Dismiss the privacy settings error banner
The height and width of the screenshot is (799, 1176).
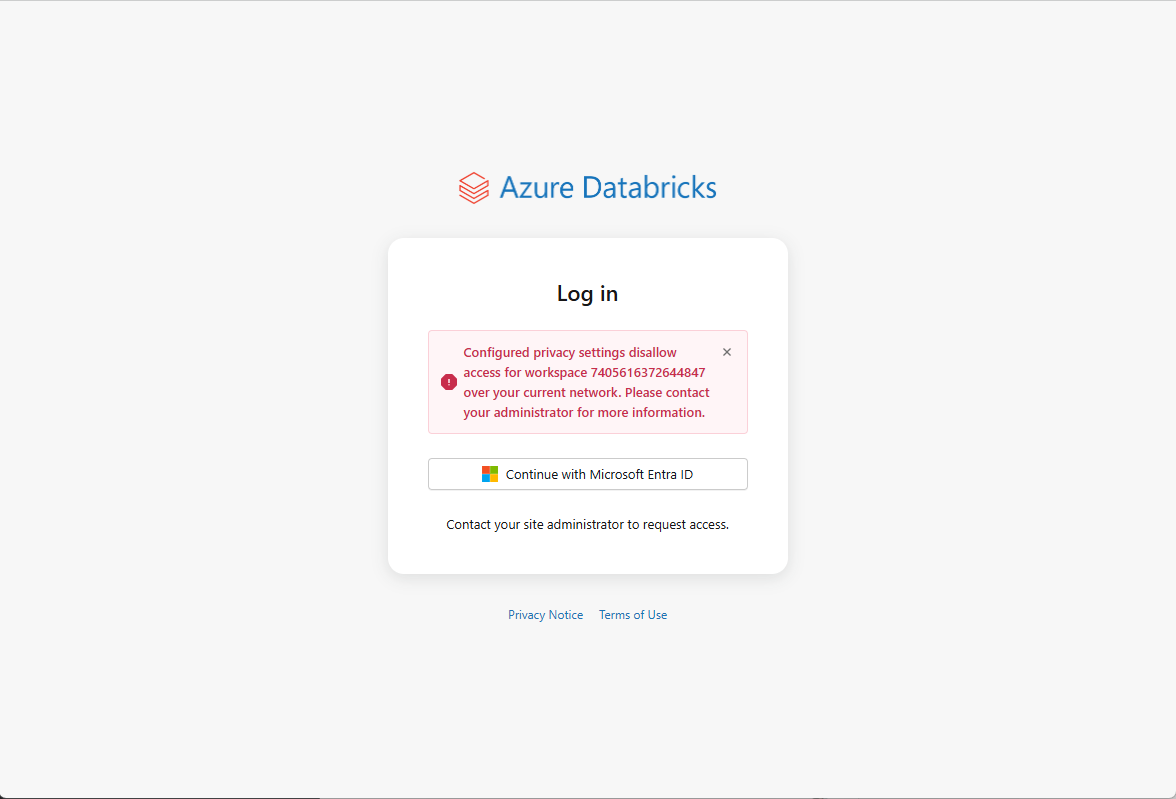coord(727,352)
